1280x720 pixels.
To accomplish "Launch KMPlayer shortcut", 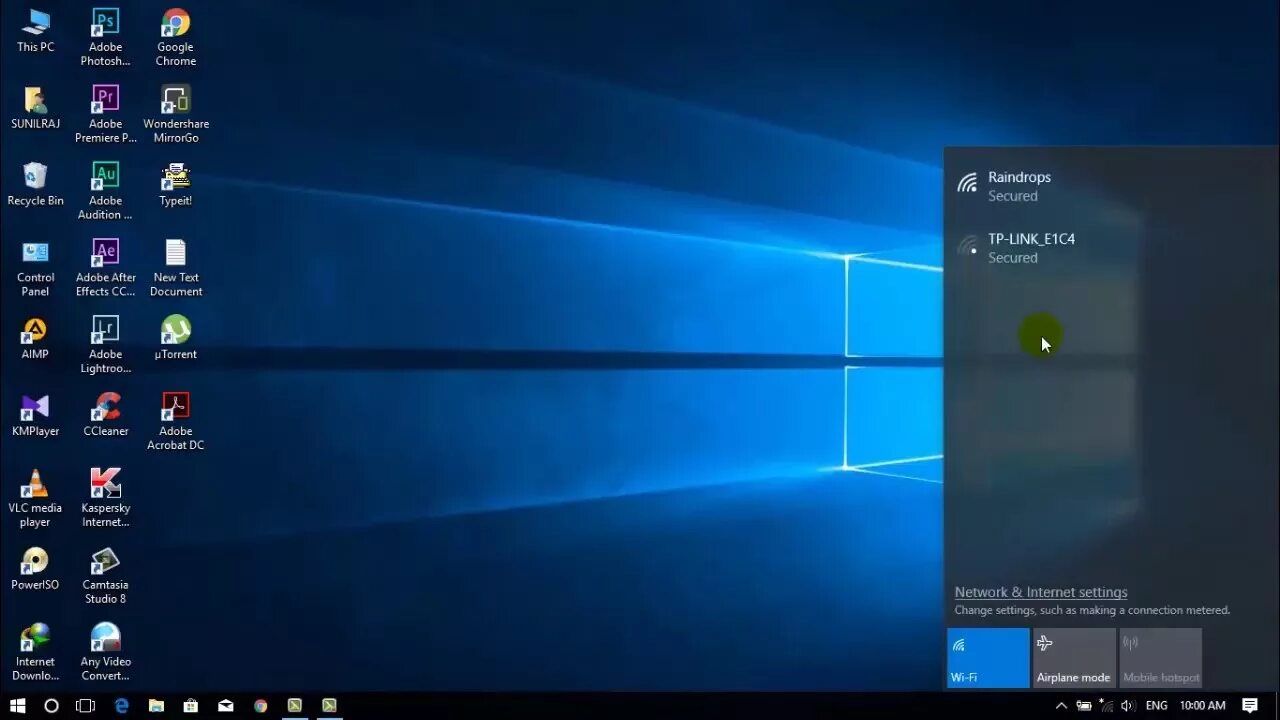I will point(35,415).
